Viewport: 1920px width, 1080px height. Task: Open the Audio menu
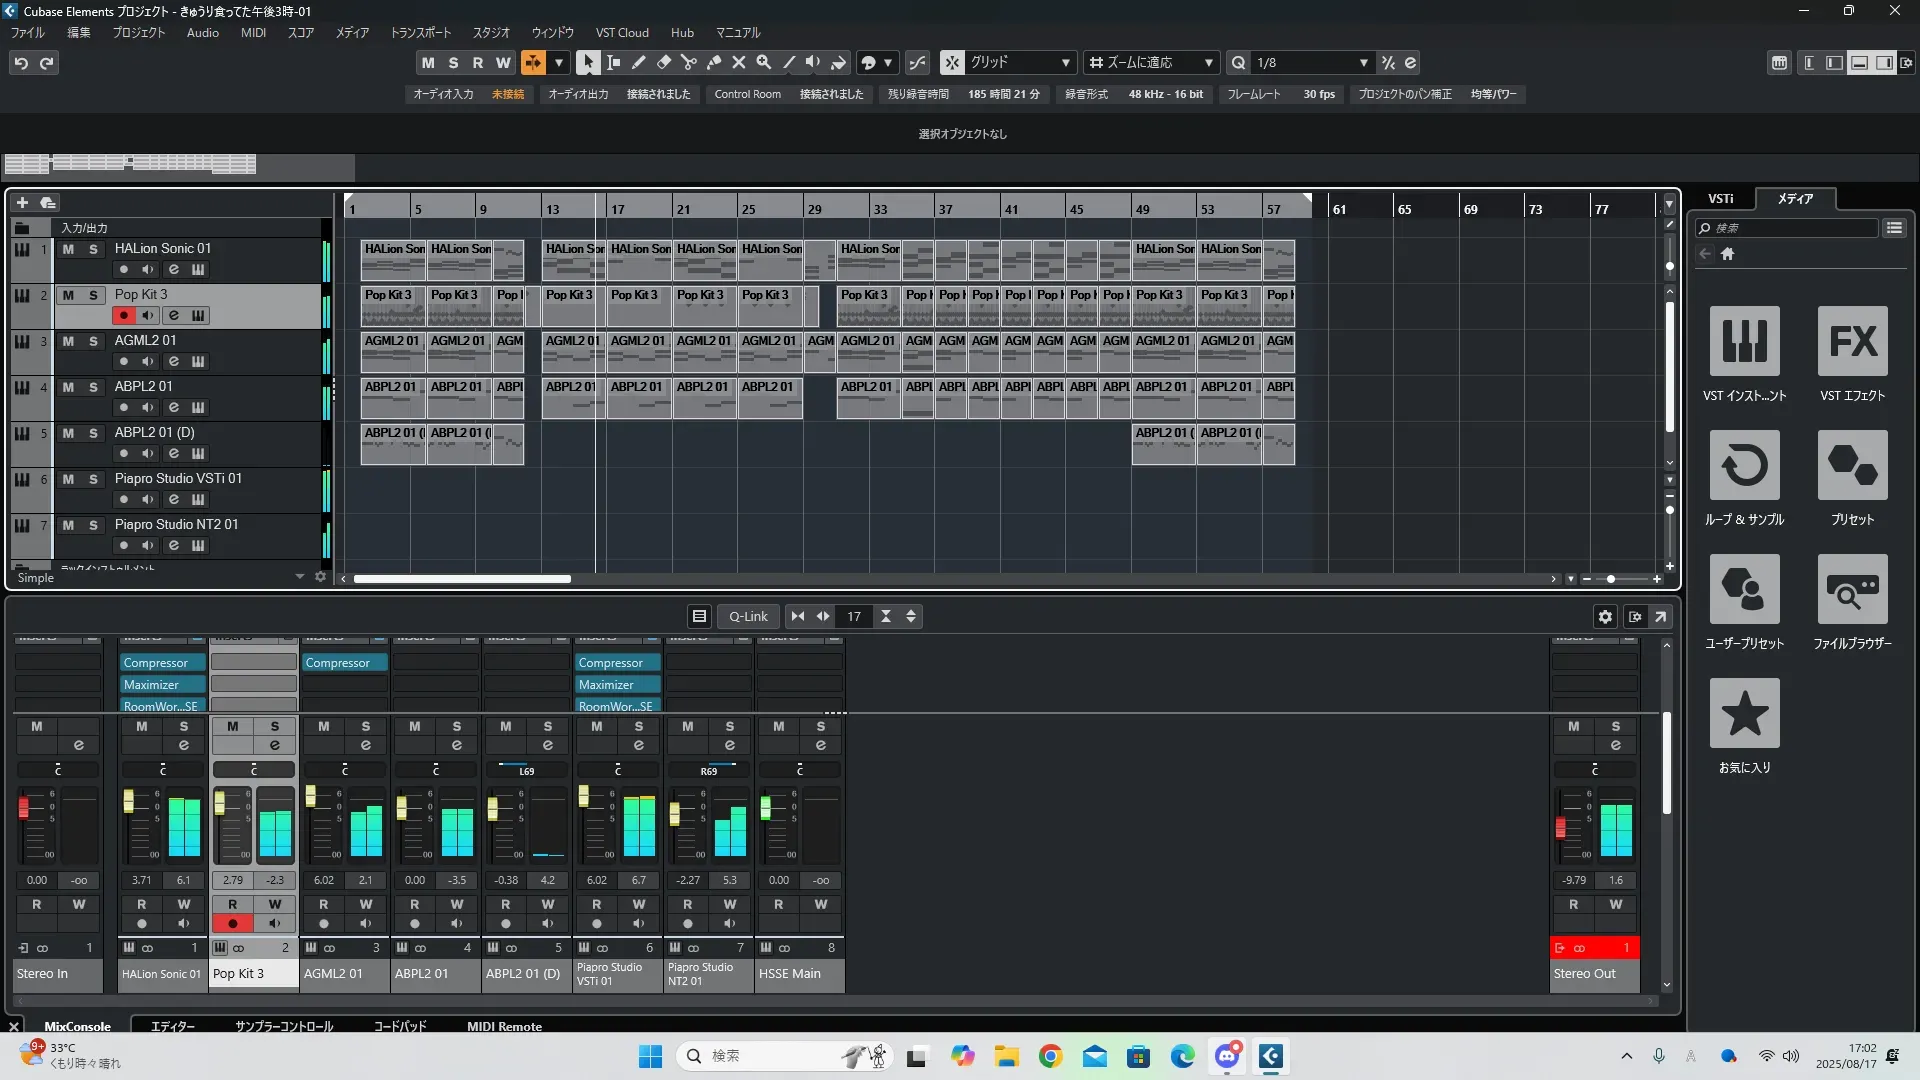(202, 32)
